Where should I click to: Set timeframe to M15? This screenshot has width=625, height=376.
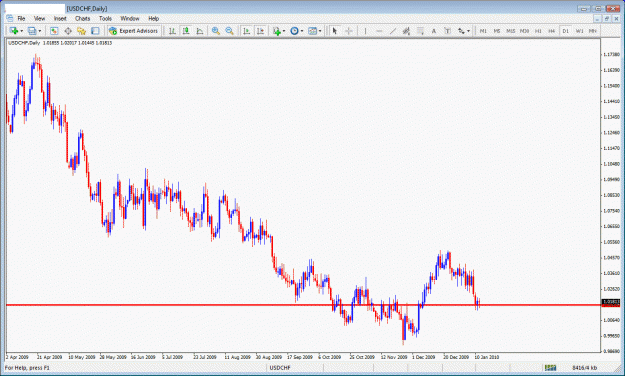pos(511,31)
